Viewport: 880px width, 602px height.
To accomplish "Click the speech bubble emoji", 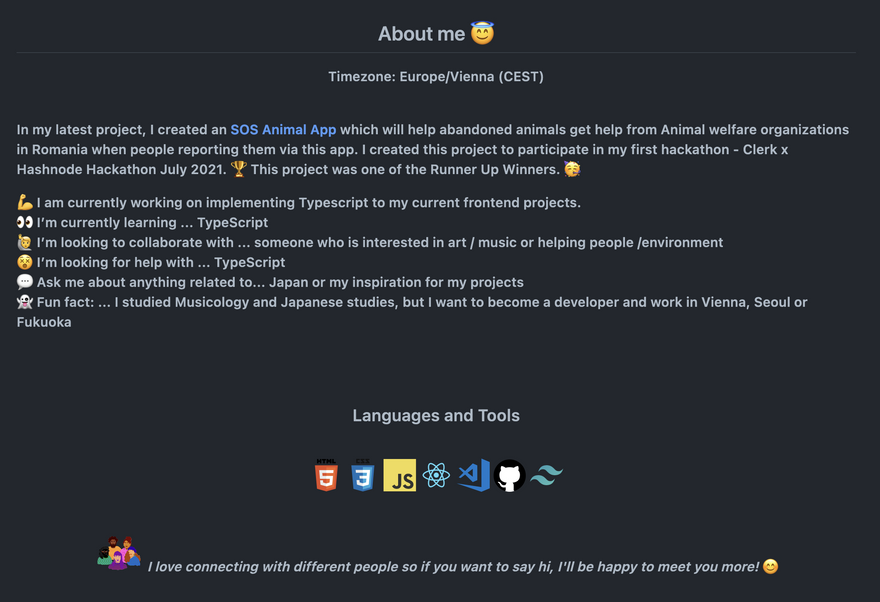I will 25,283.
